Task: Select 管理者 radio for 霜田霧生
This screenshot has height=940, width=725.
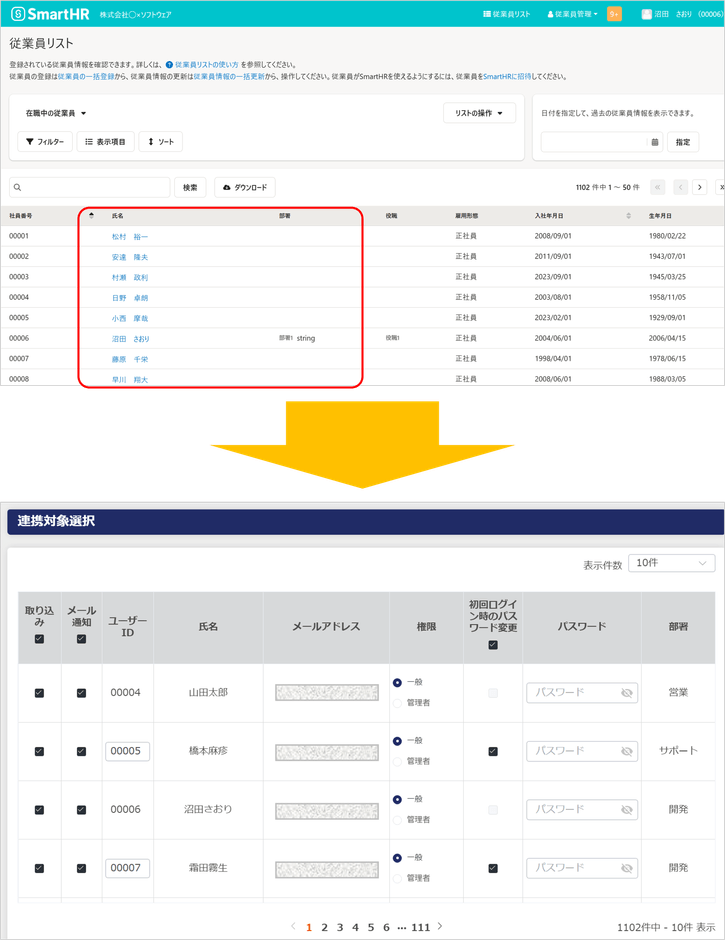Action: pyautogui.click(x=397, y=878)
